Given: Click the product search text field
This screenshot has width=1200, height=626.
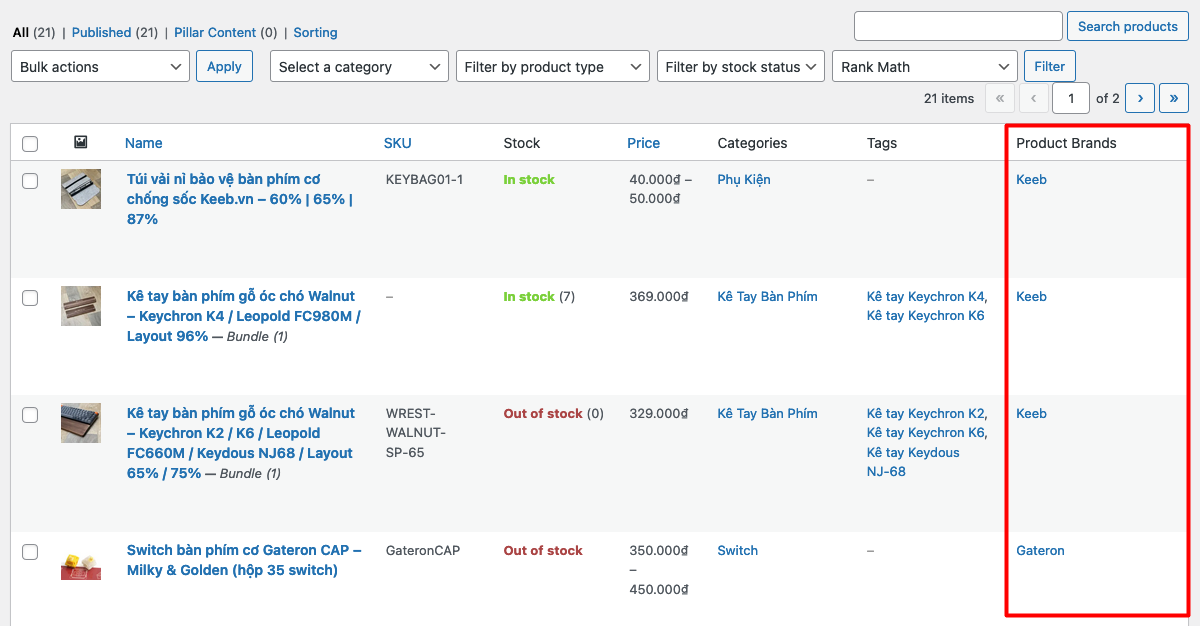Looking at the screenshot, I should (958, 26).
